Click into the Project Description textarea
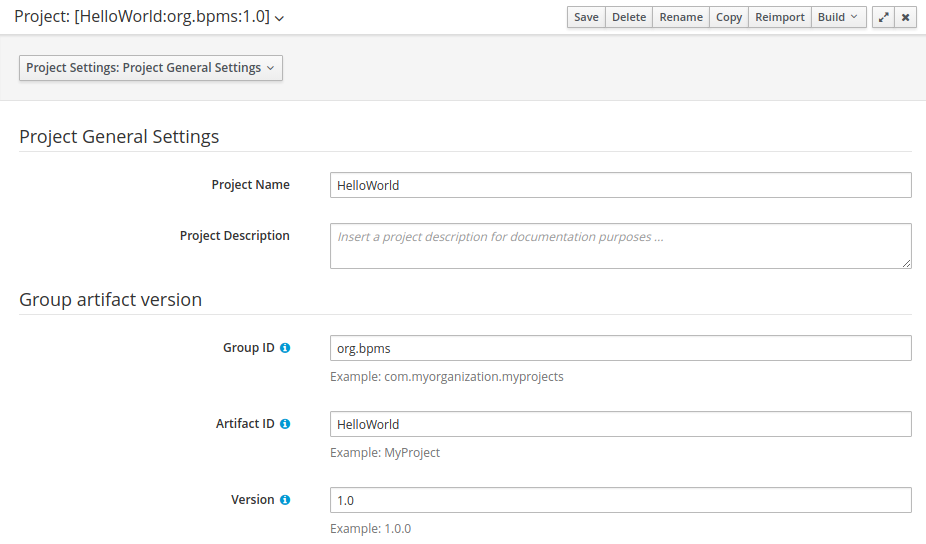926x544 pixels. coord(621,246)
